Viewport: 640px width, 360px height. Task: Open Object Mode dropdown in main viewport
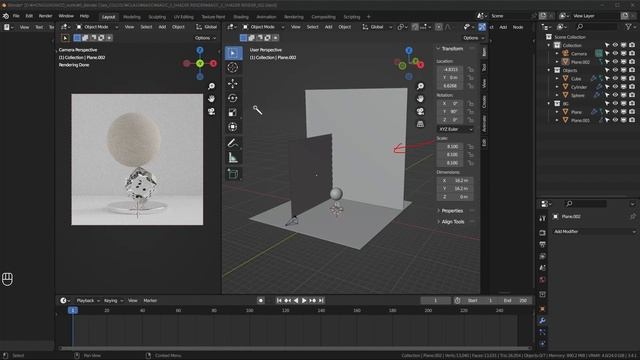[263, 27]
